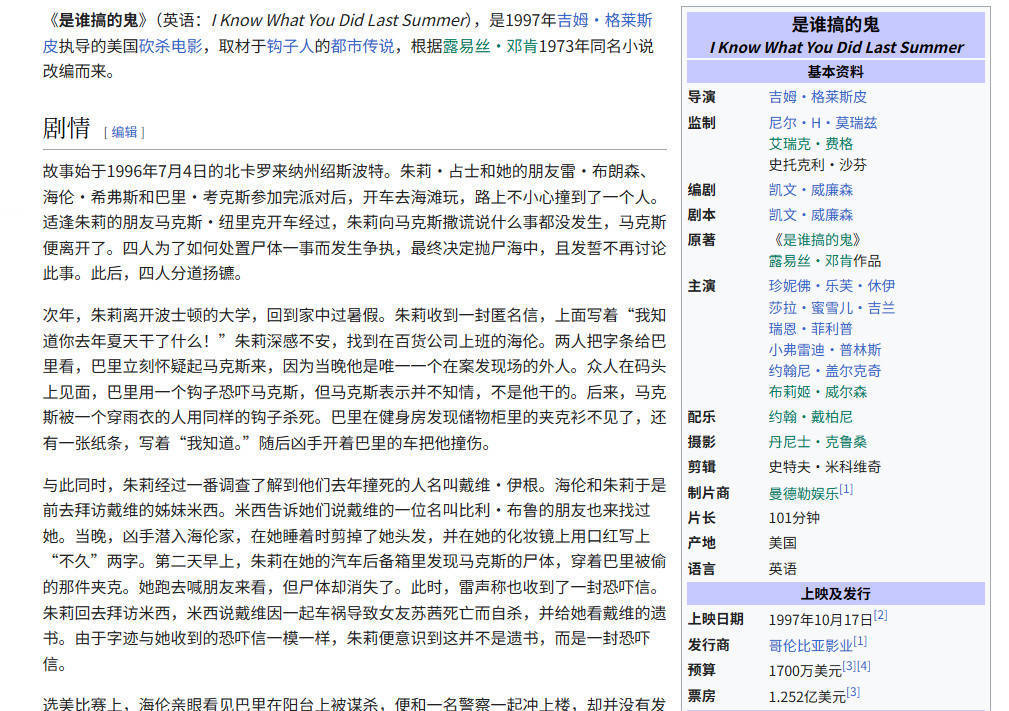Click 露易丝·邓肯 in the infobox 原著 row

coord(803,261)
